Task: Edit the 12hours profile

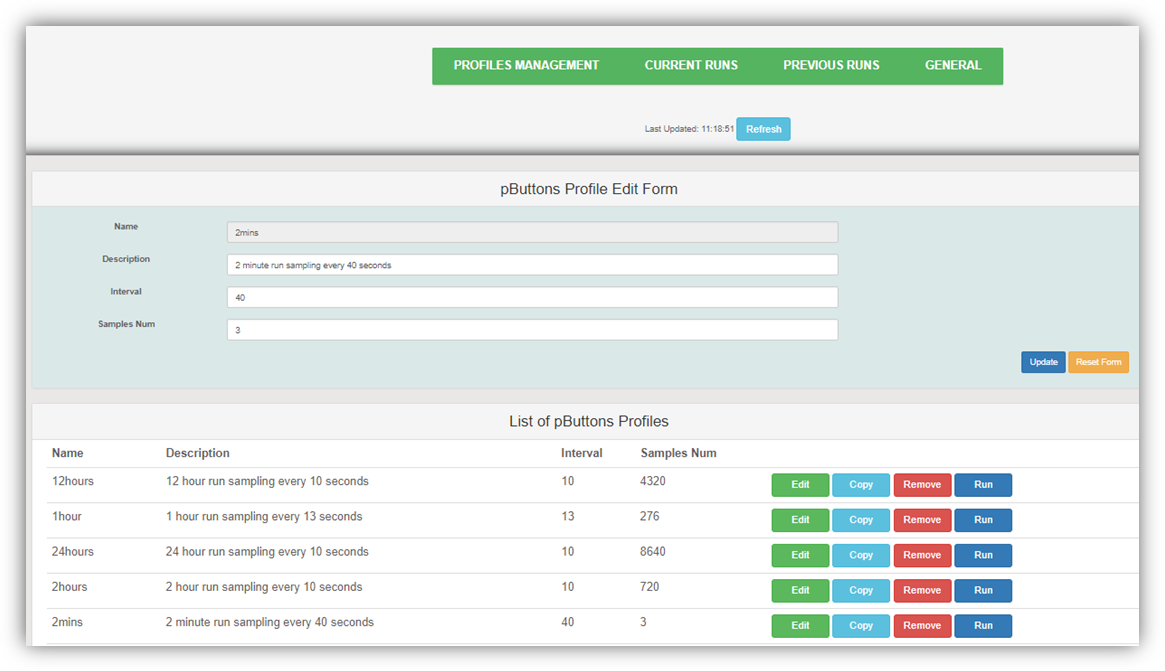Action: [800, 485]
